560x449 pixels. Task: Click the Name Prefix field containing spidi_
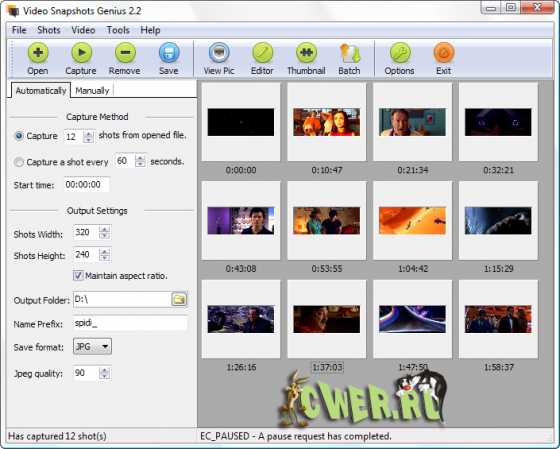130,323
